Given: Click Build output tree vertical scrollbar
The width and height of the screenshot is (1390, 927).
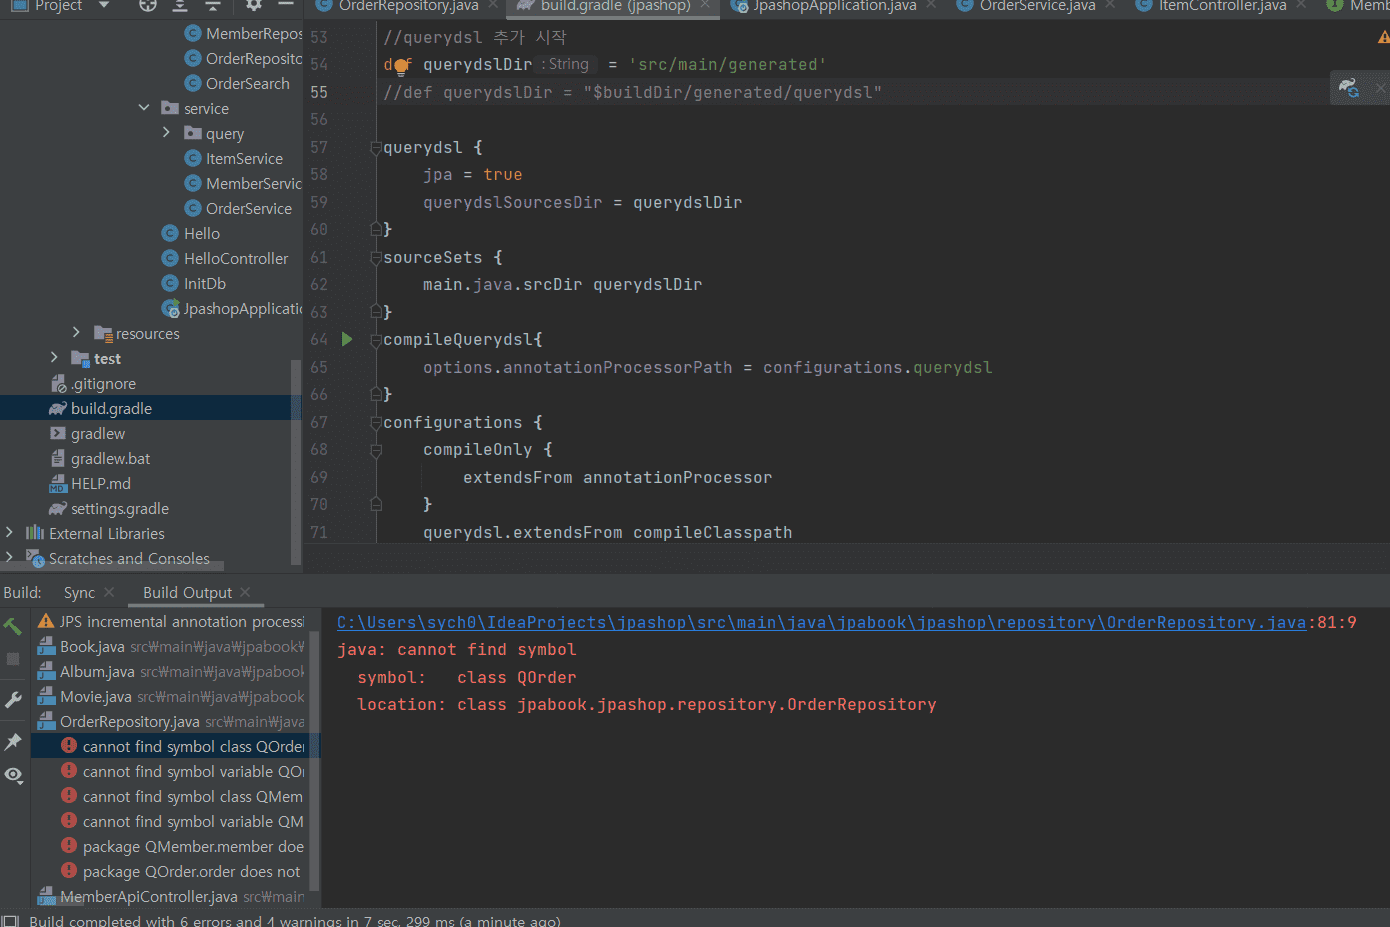Looking at the screenshot, I should pyautogui.click(x=314, y=760).
